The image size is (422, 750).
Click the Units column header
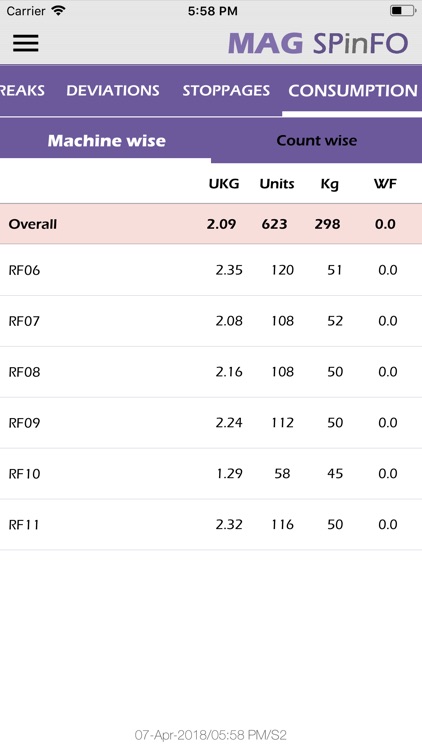[x=277, y=184]
